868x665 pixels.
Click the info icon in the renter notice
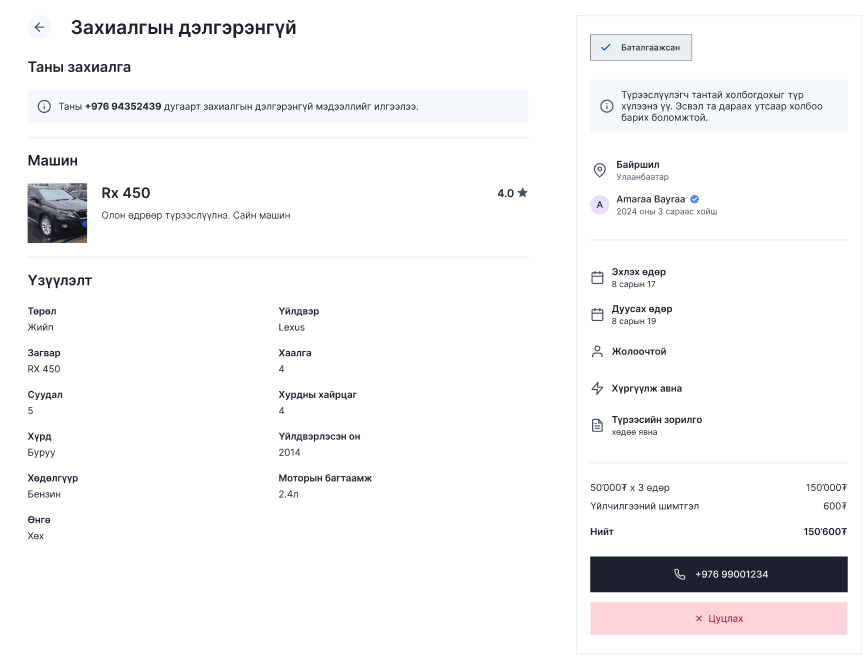coord(607,106)
